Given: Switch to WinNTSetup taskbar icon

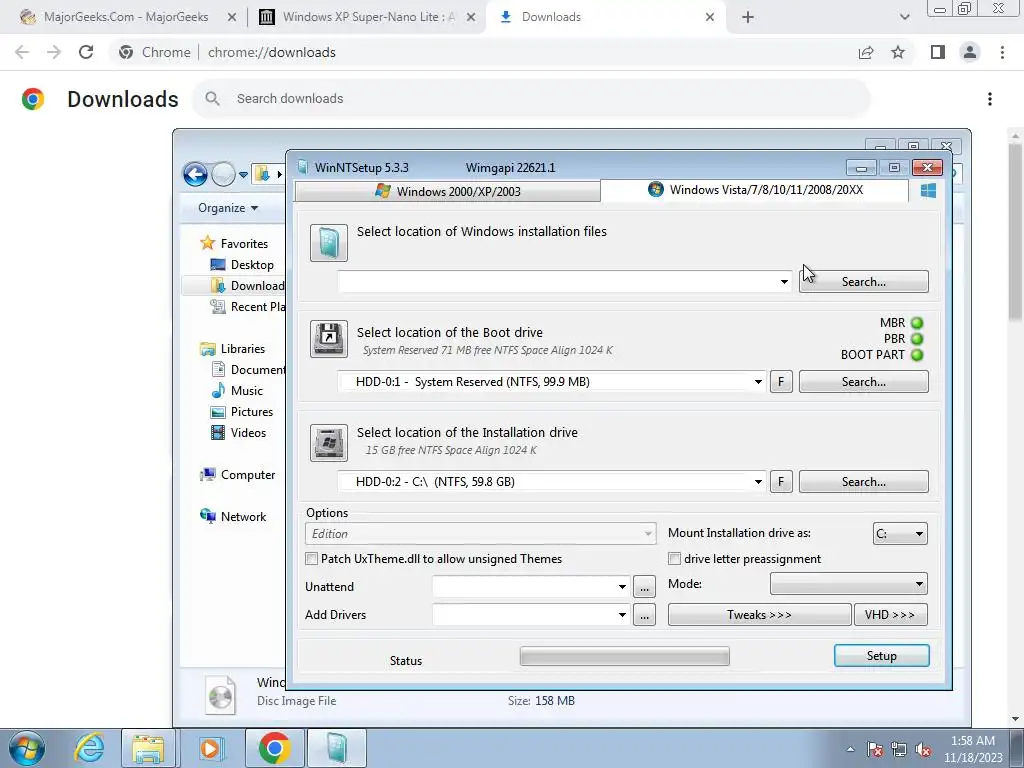Looking at the screenshot, I should point(337,748).
